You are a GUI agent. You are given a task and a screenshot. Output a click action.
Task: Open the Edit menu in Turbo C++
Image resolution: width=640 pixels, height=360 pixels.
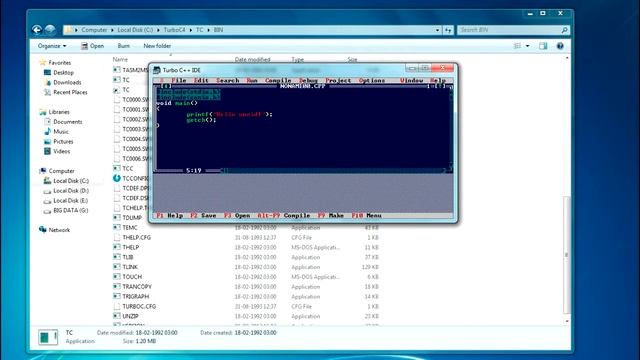point(201,80)
